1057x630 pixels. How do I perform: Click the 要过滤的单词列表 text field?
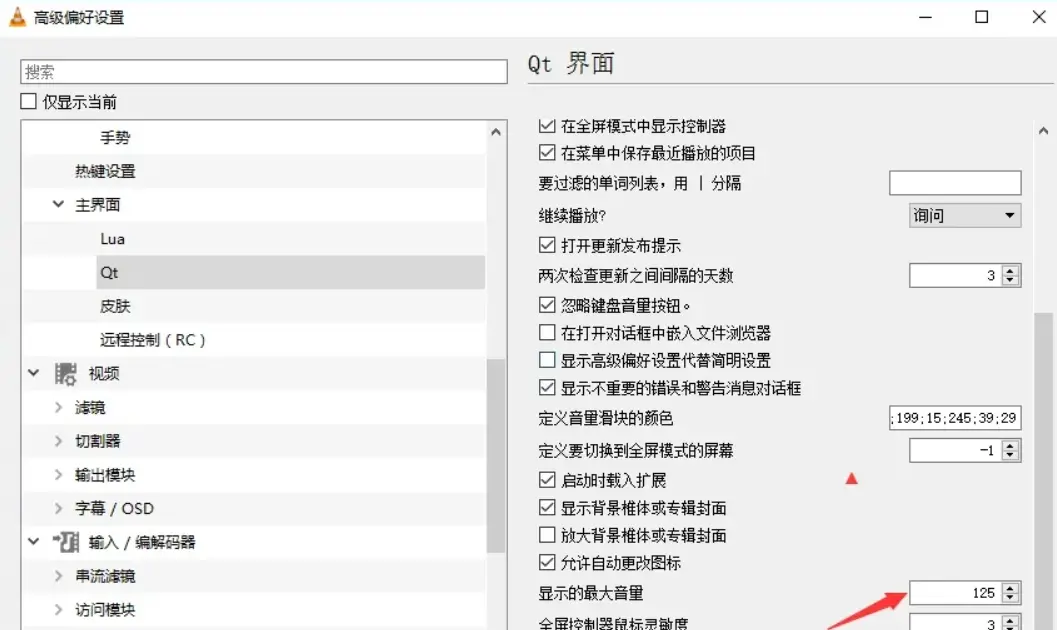954,183
